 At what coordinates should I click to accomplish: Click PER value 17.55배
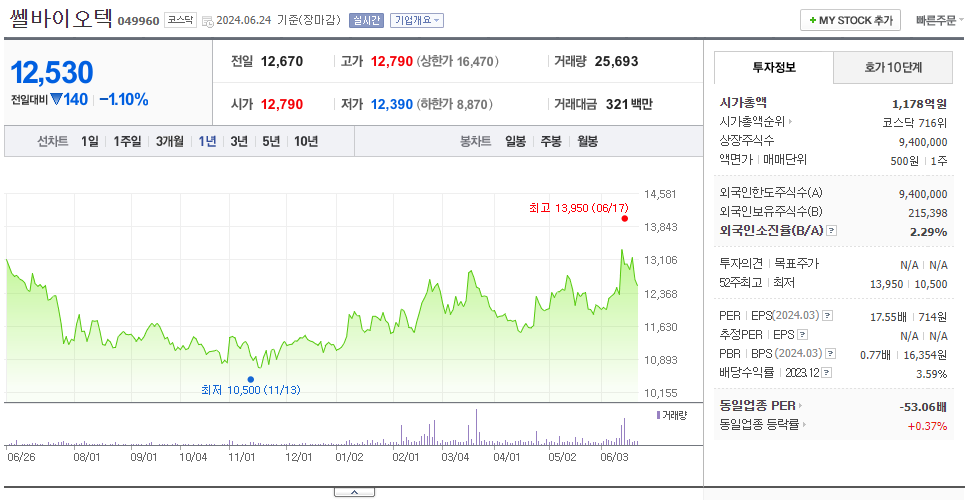(888, 317)
